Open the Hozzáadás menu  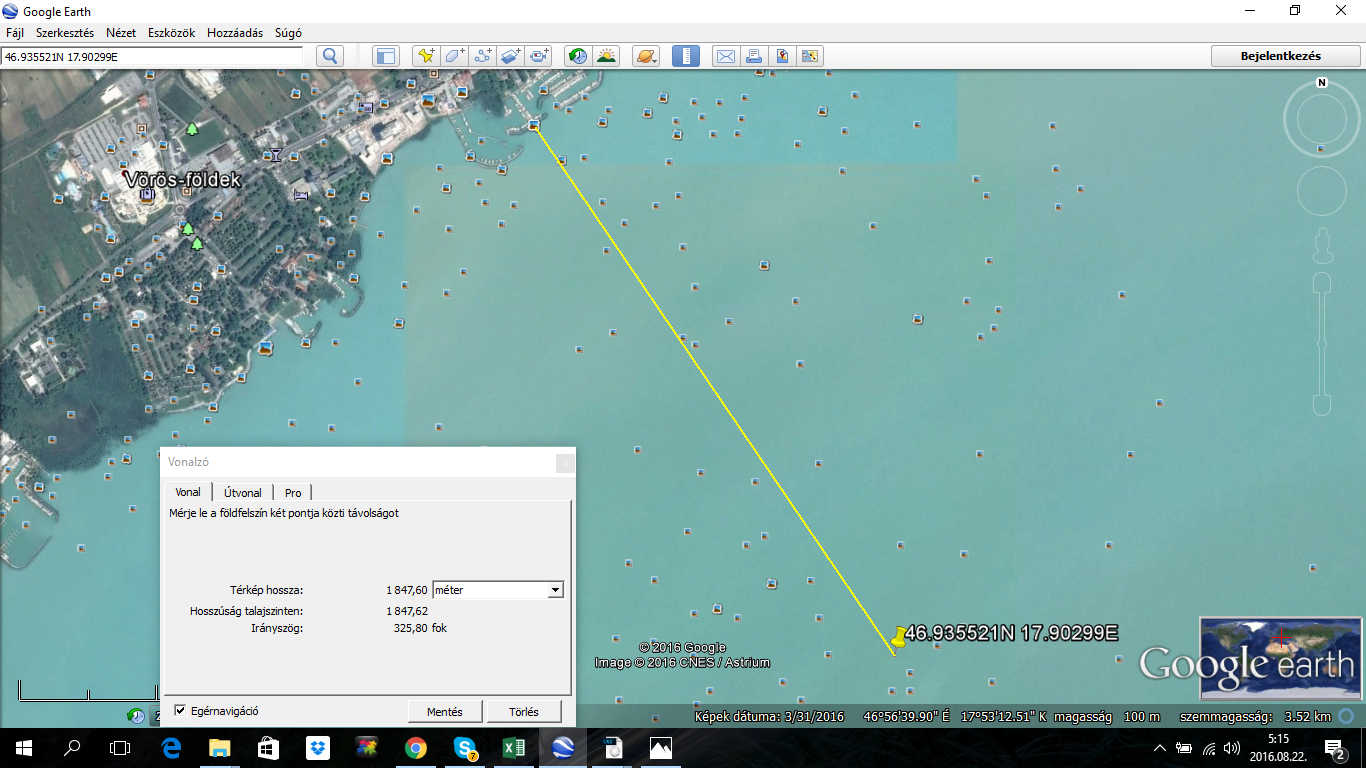click(x=234, y=33)
